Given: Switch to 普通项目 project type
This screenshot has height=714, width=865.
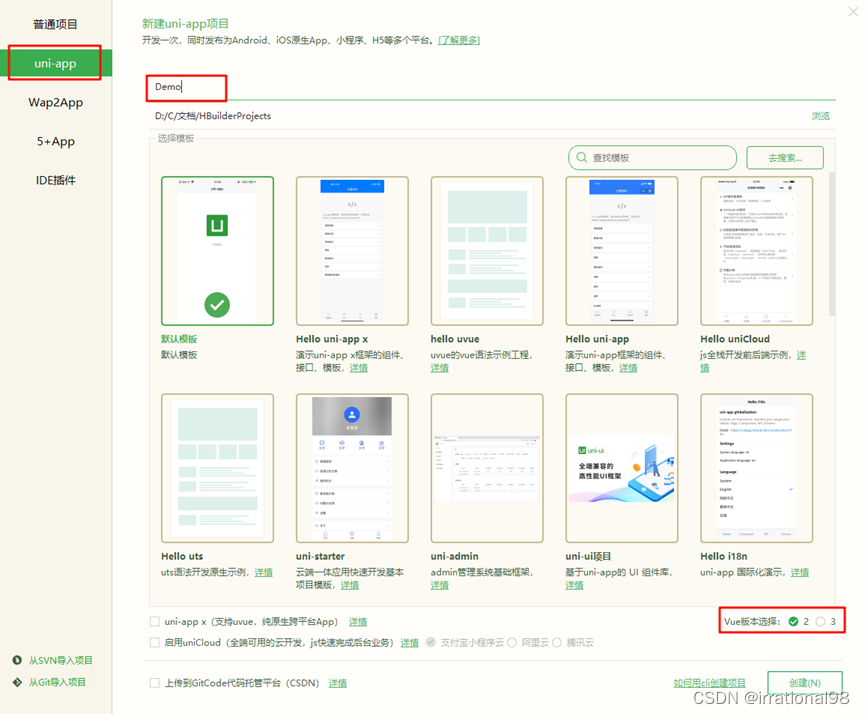Looking at the screenshot, I should click(56, 24).
